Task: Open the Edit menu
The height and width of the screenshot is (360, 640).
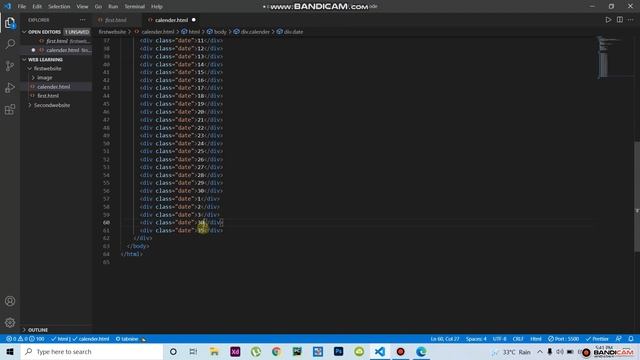Action: pyautogui.click(x=37, y=7)
